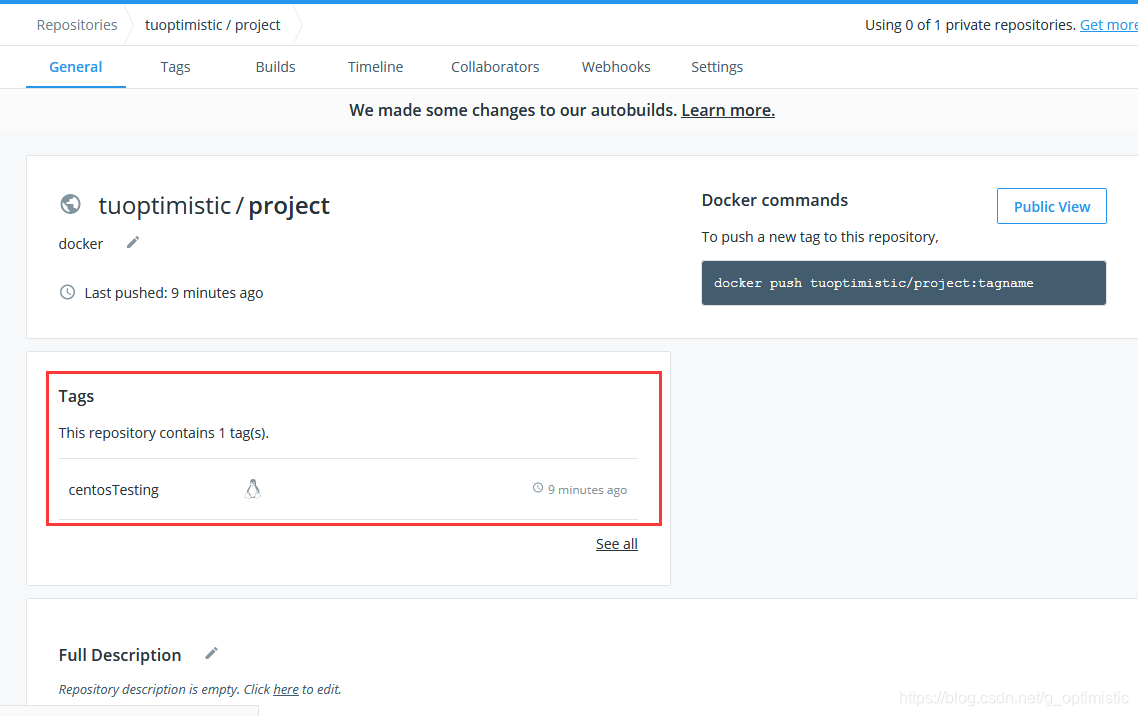The height and width of the screenshot is (716, 1138).
Task: Click the here link to edit description
Action: (286, 689)
